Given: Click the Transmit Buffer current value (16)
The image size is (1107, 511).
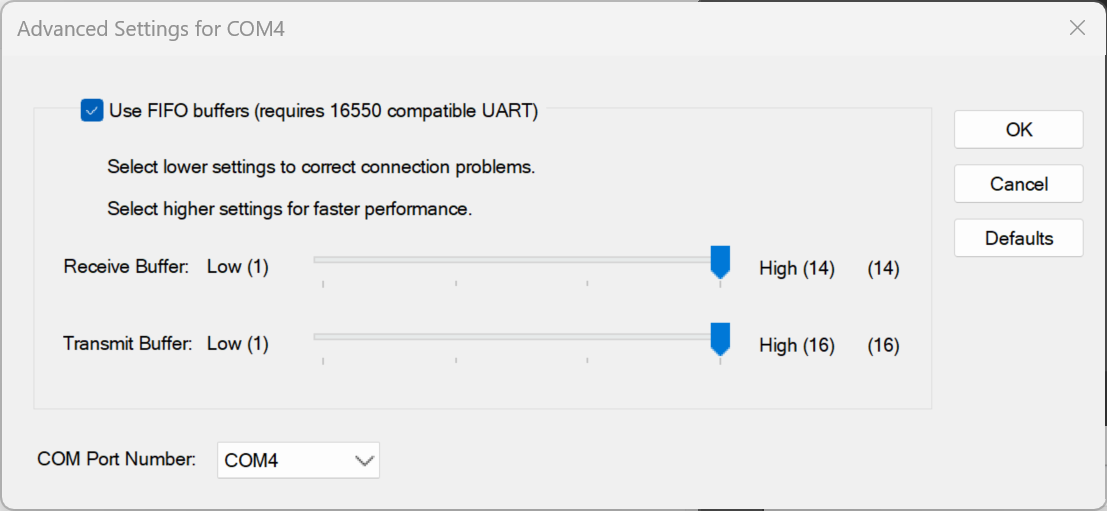Looking at the screenshot, I should (883, 345).
